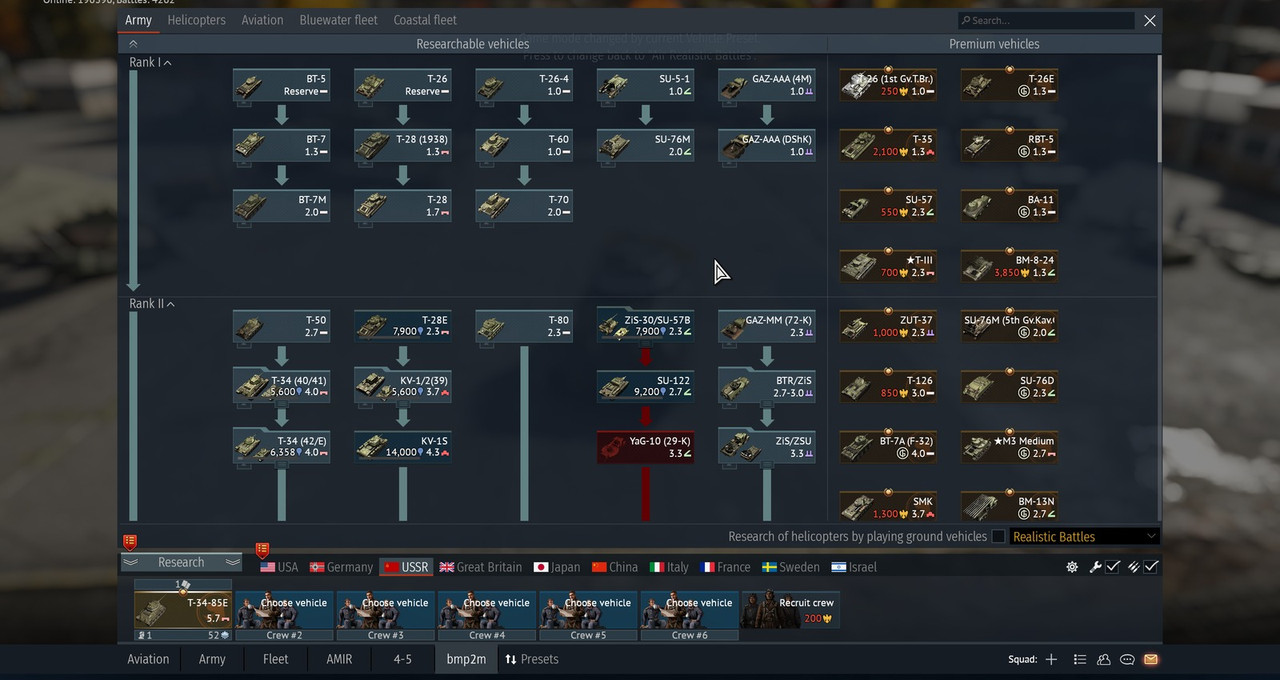Enable helicopter research by ground vehicles checkbox
Image resolution: width=1280 pixels, height=680 pixels.
[x=998, y=537]
